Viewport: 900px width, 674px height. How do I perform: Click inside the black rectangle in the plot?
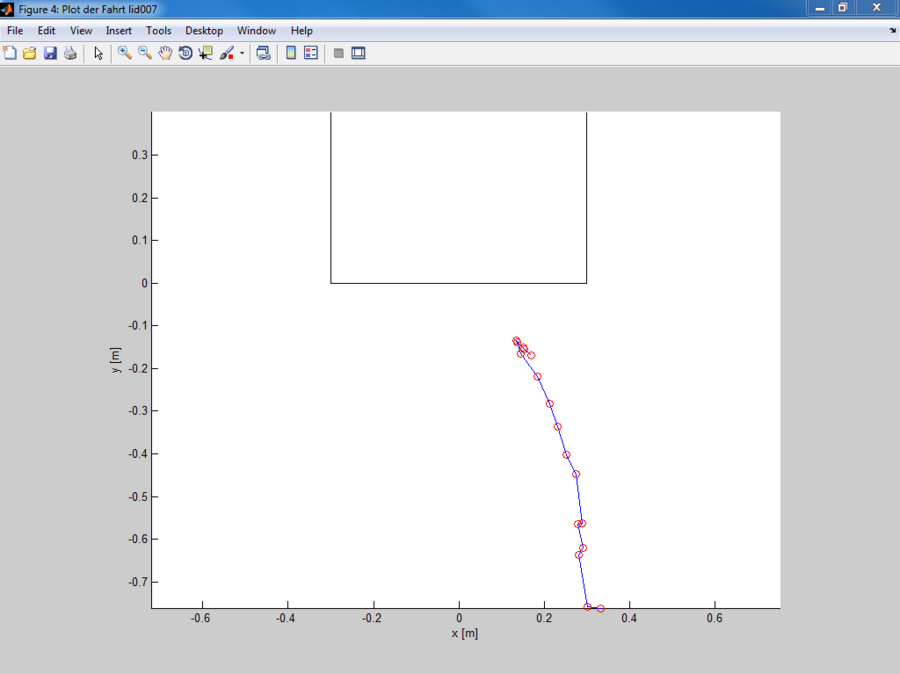458,200
